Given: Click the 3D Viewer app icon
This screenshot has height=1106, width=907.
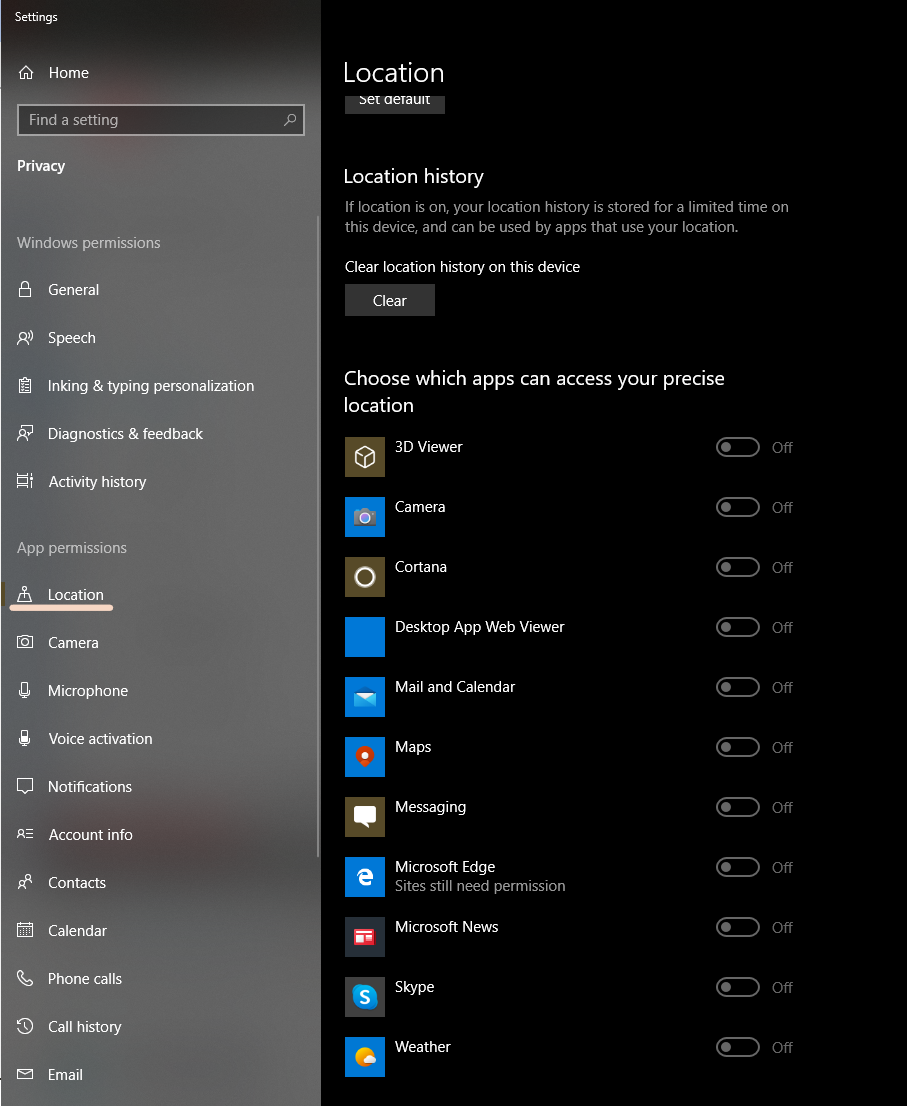Looking at the screenshot, I should pos(365,457).
